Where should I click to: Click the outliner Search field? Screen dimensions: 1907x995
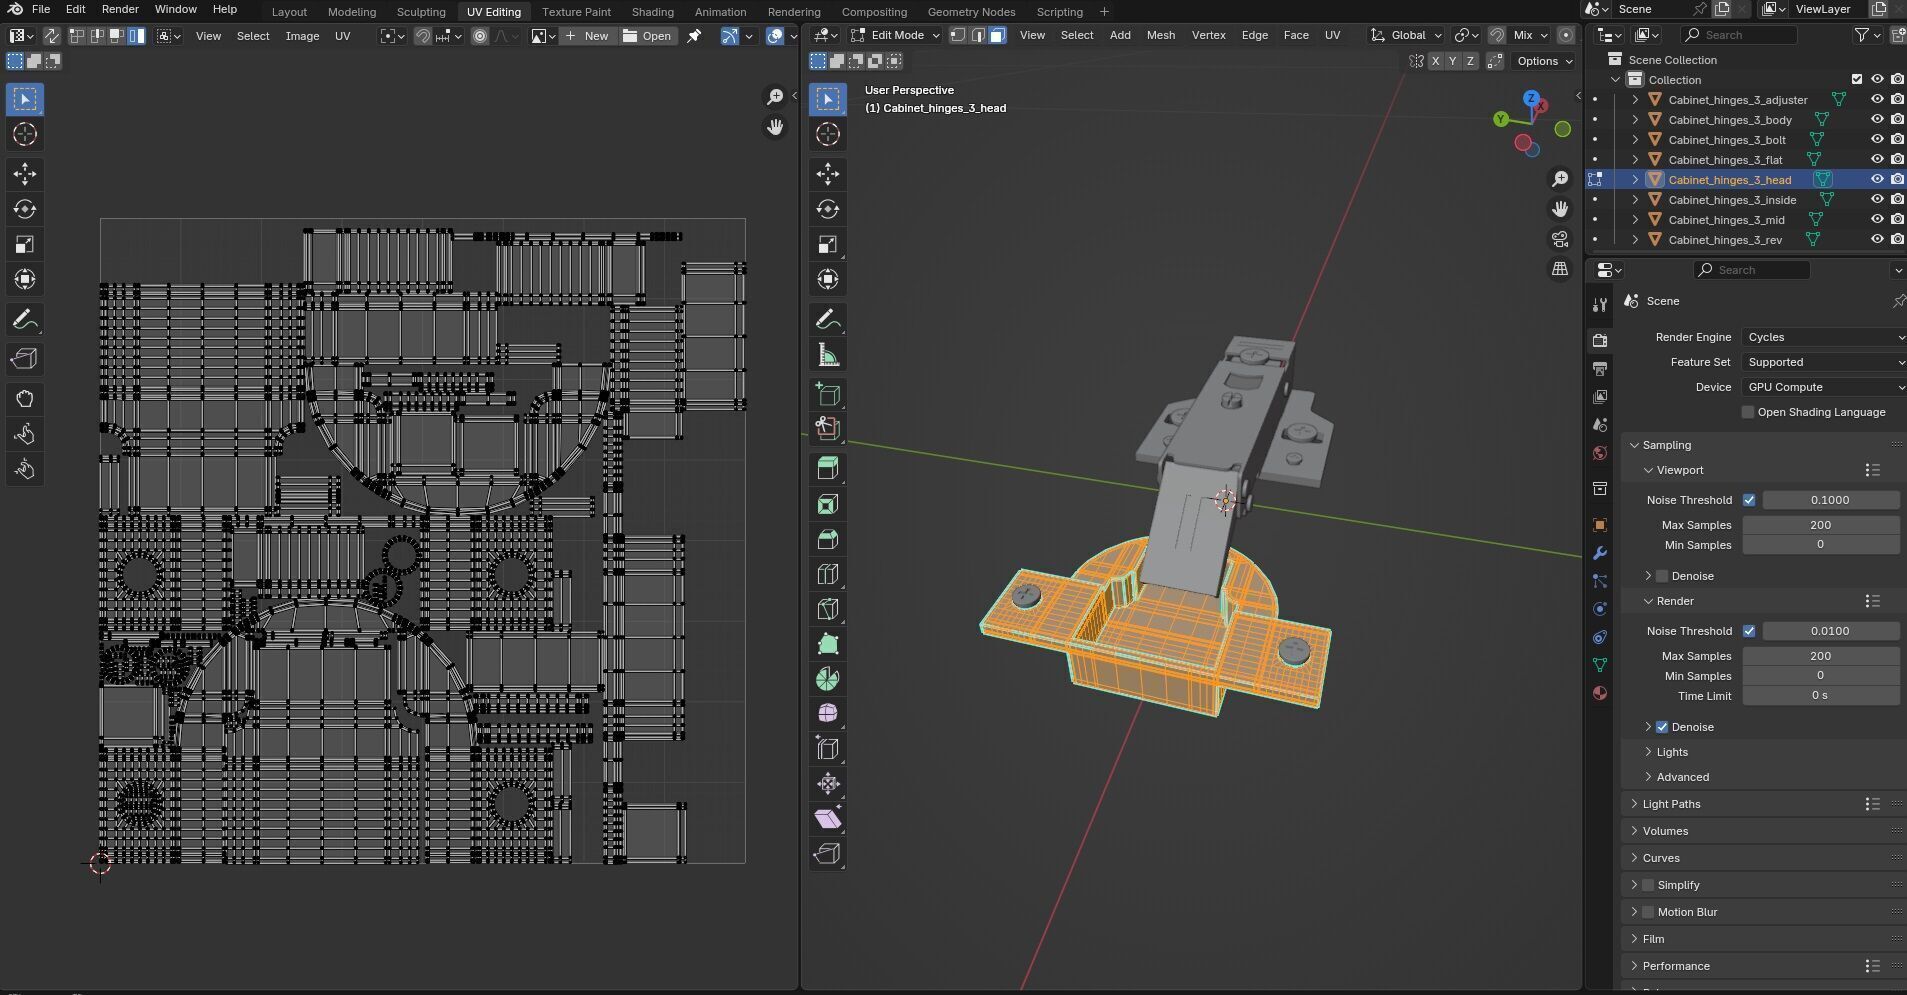1738,35
